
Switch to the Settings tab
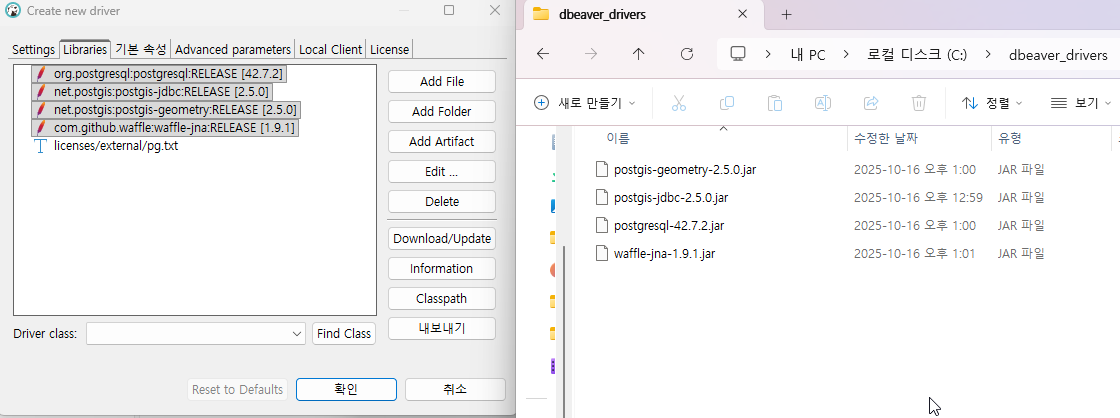(34, 49)
